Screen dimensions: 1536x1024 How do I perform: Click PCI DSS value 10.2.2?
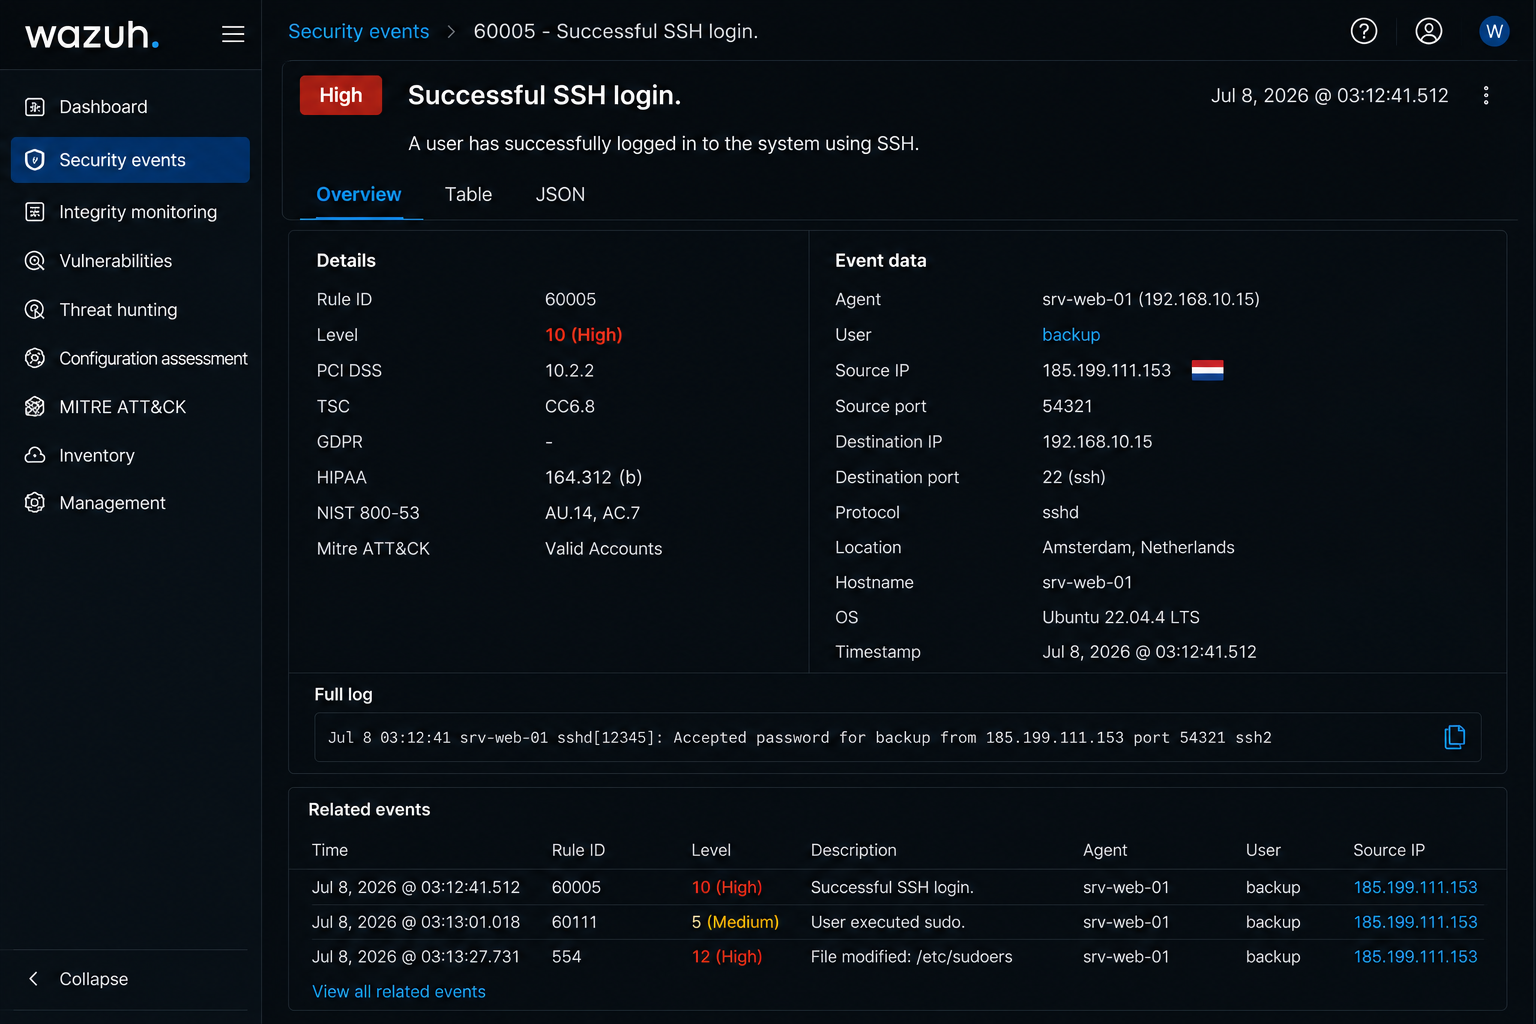coord(569,371)
